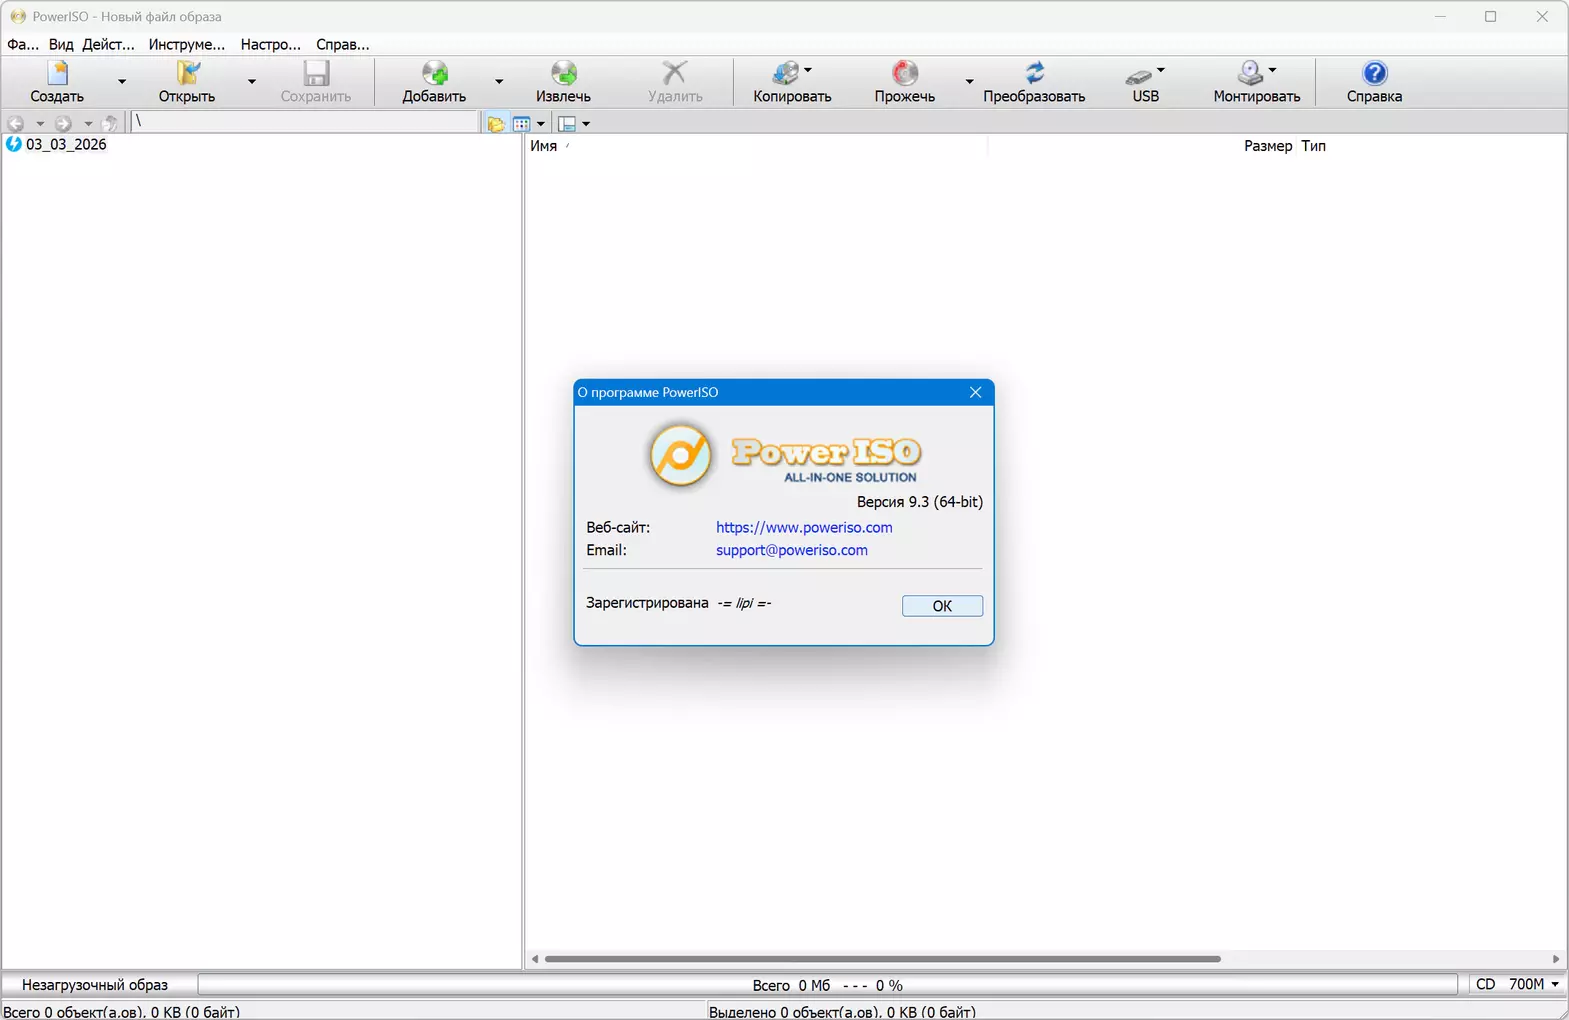The height and width of the screenshot is (1020, 1569).
Task: Click the Размер column header
Action: pos(1268,146)
